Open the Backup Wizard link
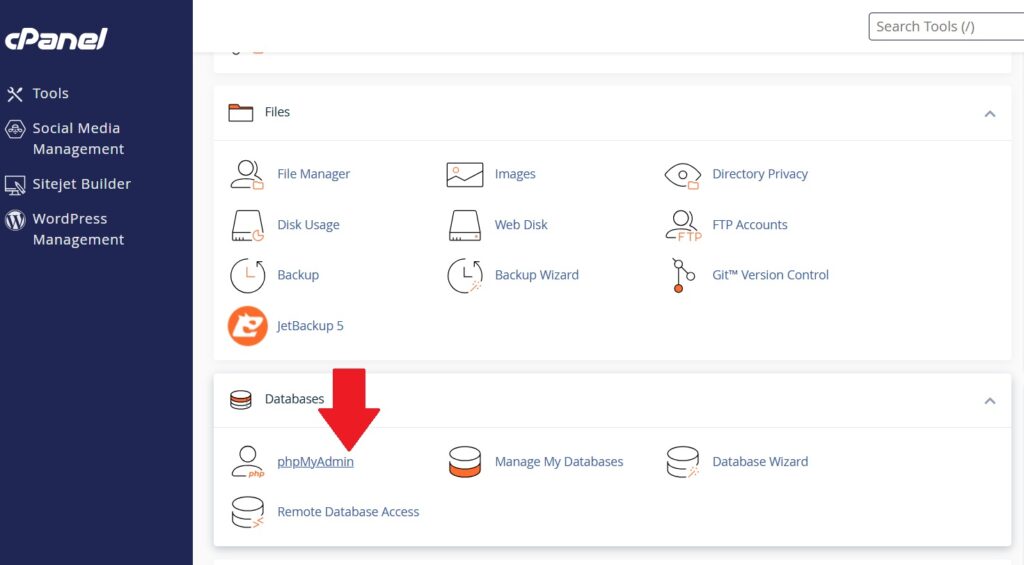Viewport: 1024px width, 565px height. point(536,275)
